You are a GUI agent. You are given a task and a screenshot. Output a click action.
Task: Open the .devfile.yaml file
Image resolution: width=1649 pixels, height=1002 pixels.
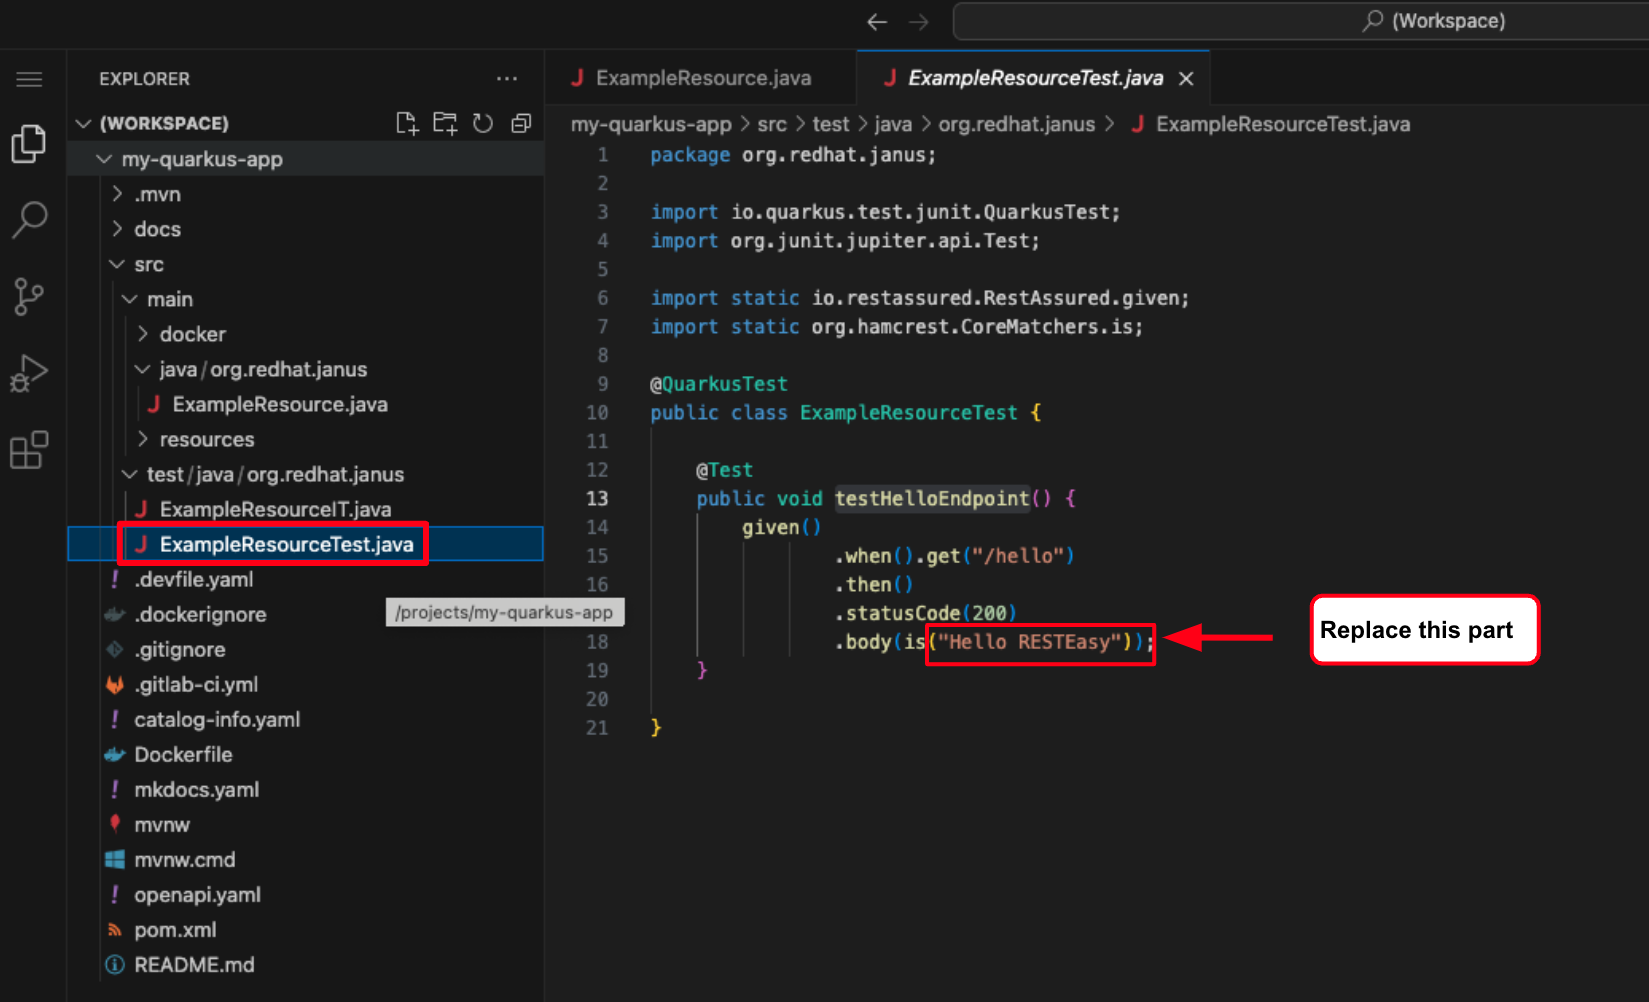305,579
